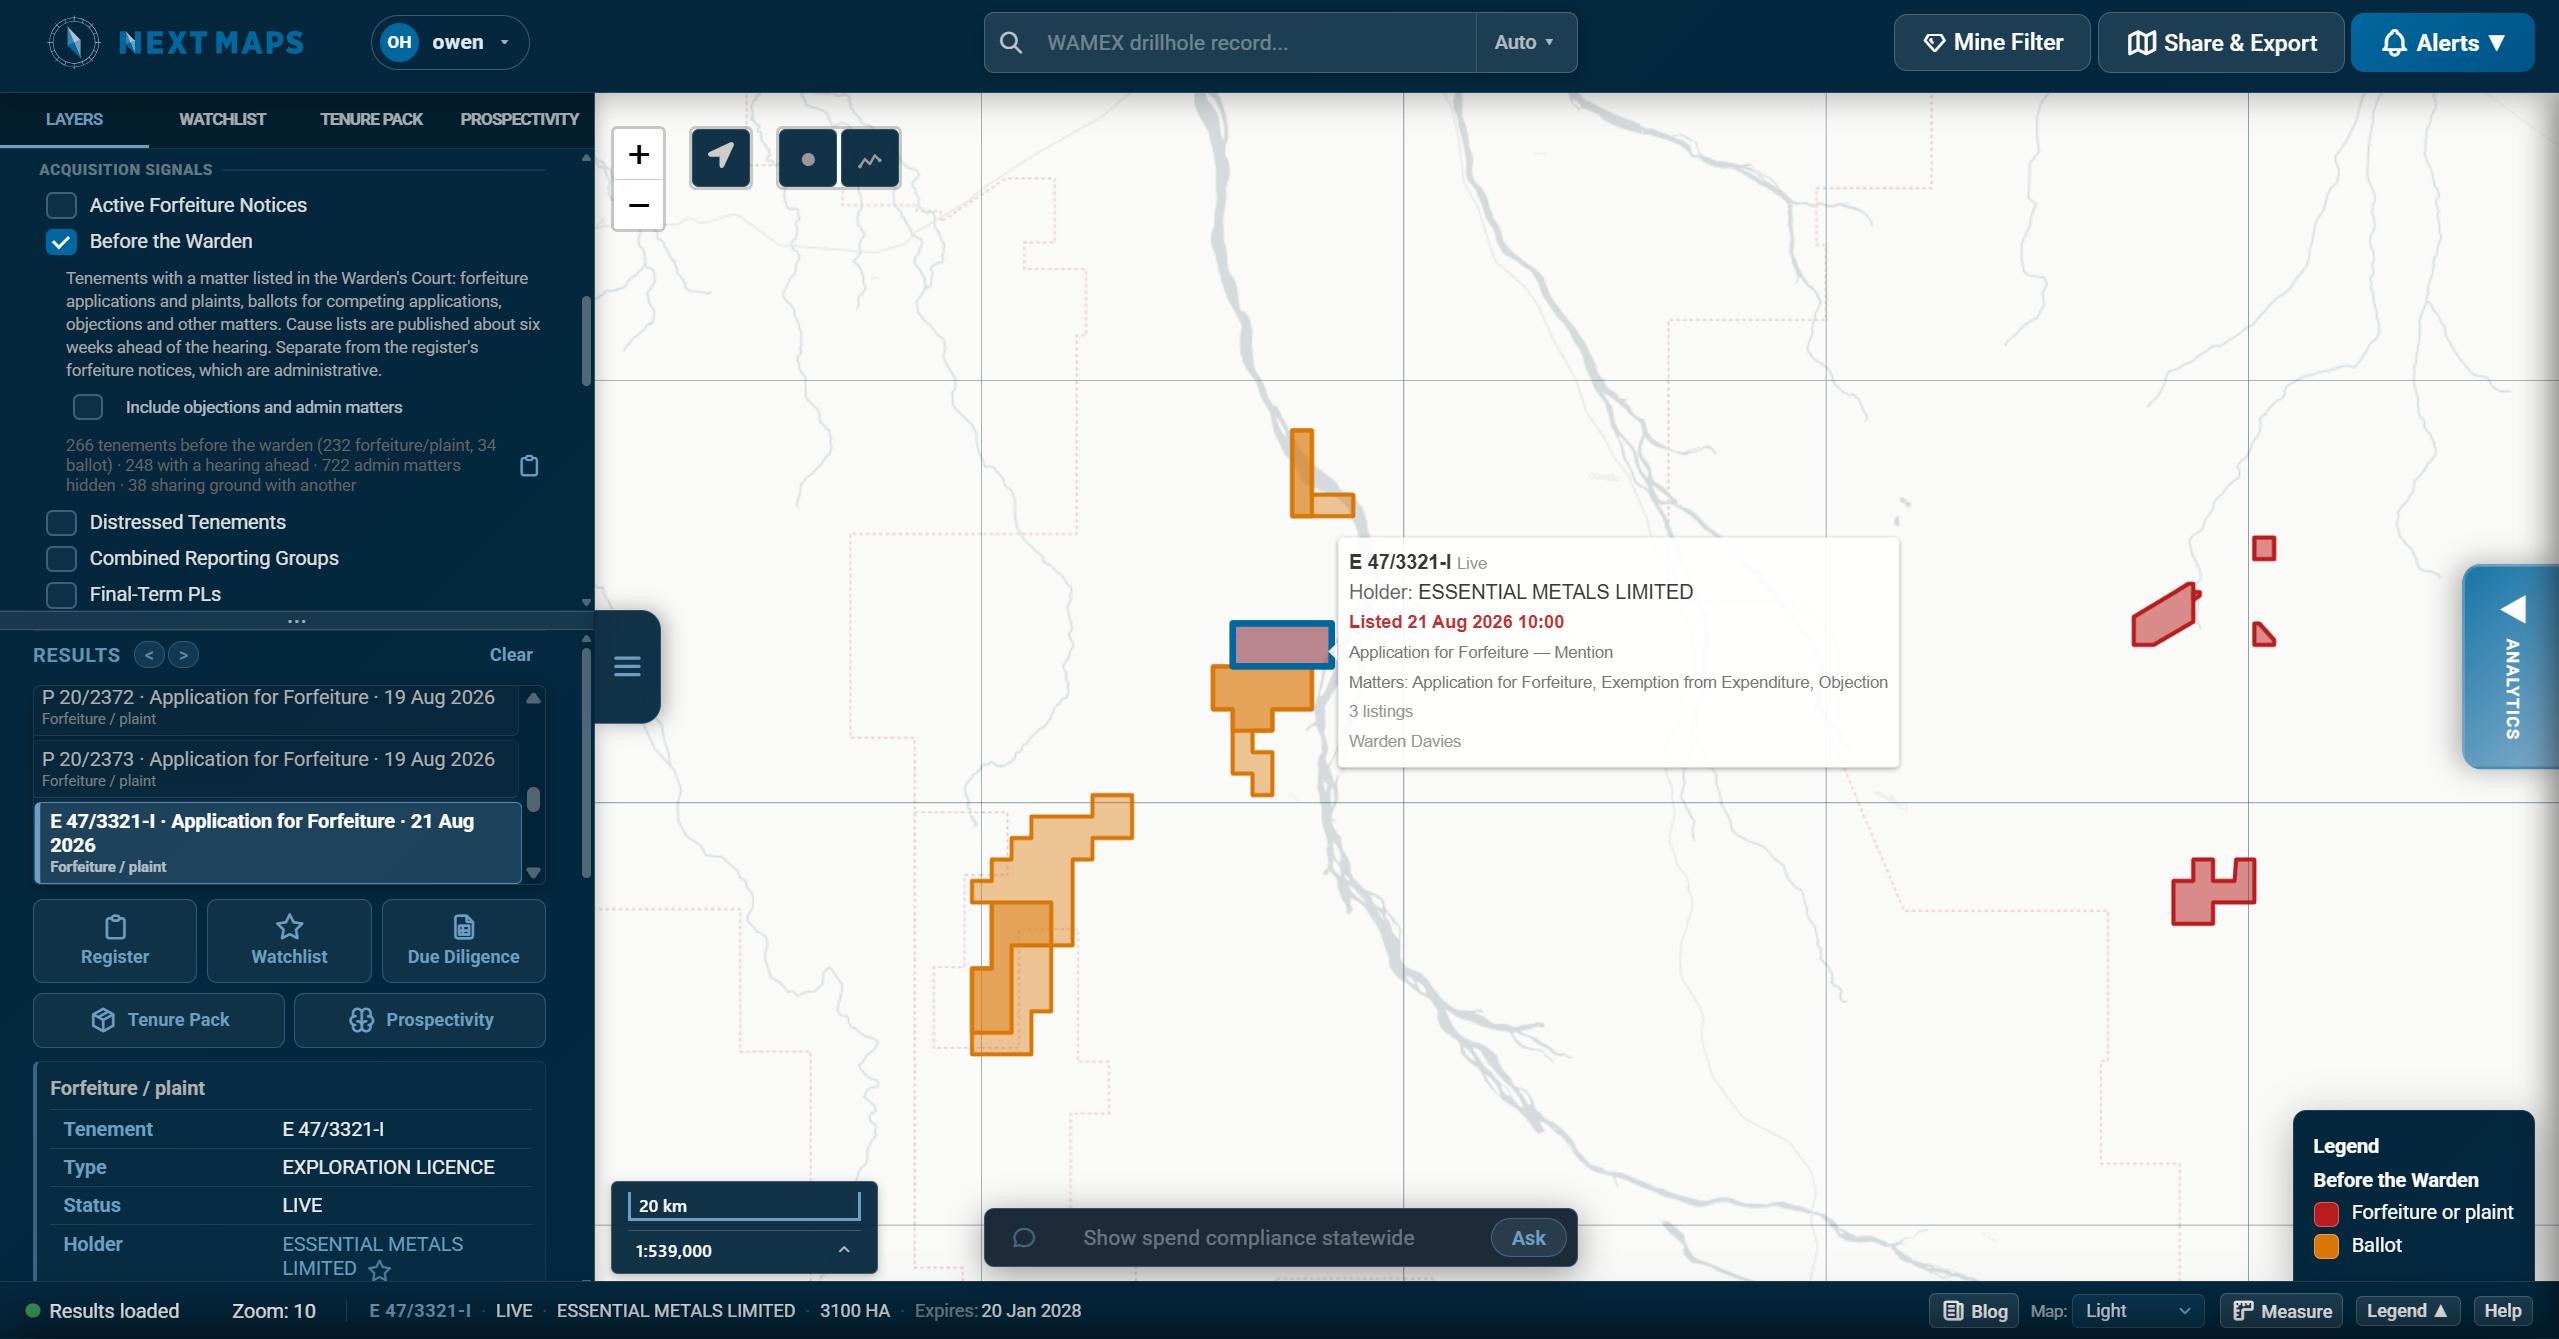Viewport: 2559px width, 1339px height.
Task: Click the orange Ballot legend swatch
Action: coord(2326,1246)
